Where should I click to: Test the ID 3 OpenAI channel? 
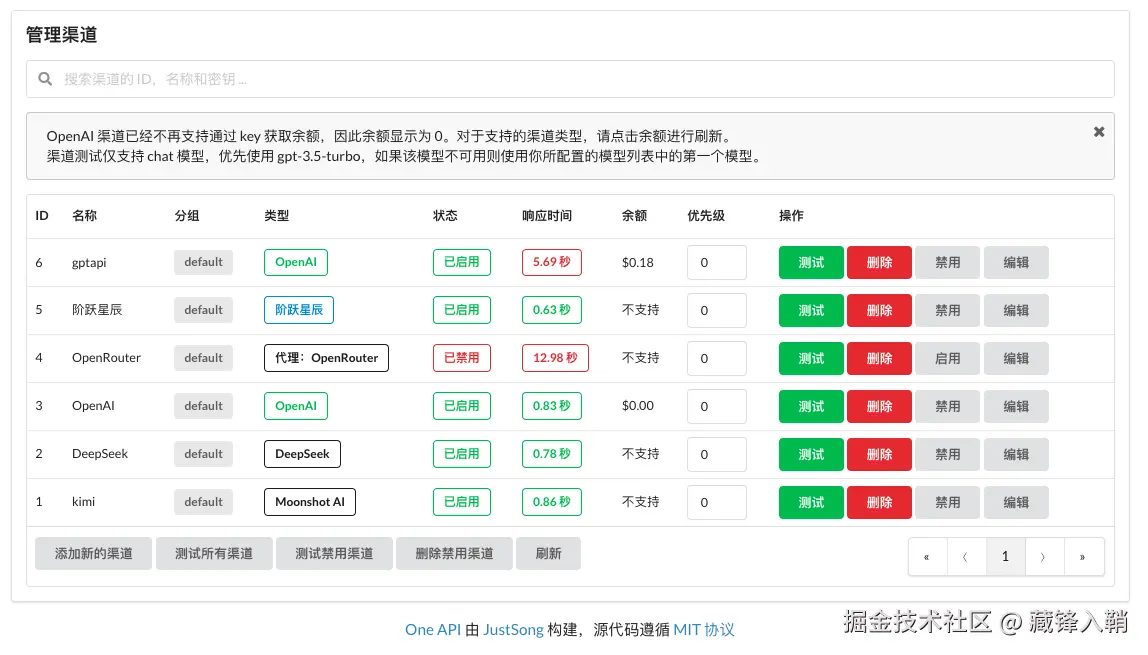point(810,406)
